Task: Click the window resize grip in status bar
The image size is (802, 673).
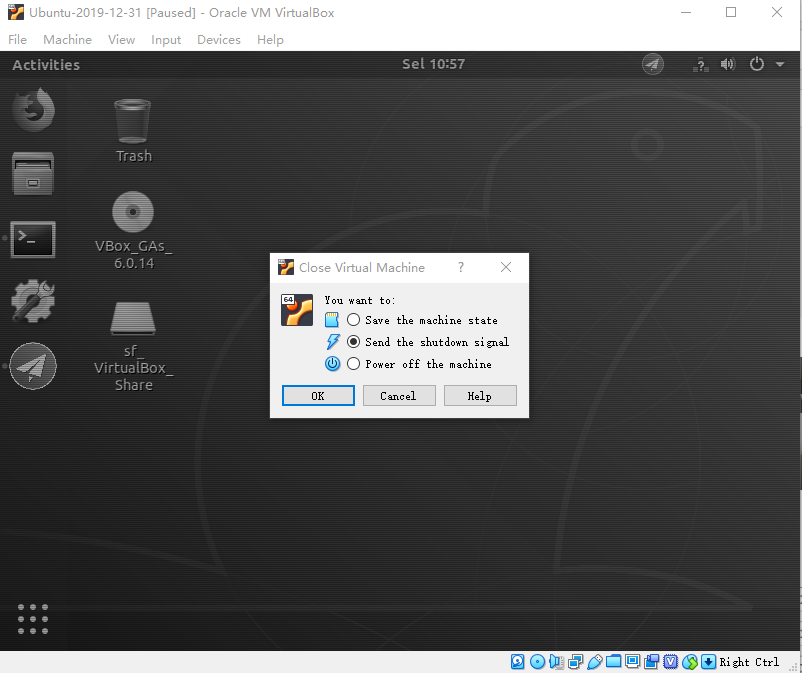Action: 794,666
